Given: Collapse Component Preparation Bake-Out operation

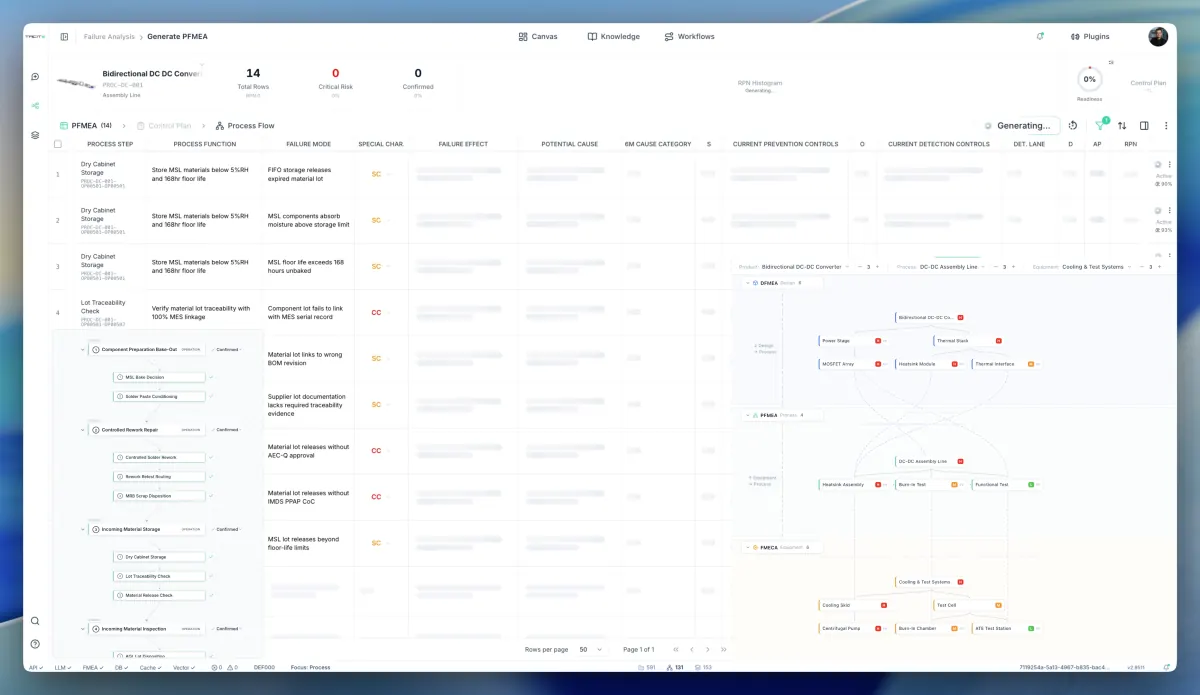Looking at the screenshot, I should point(83,350).
